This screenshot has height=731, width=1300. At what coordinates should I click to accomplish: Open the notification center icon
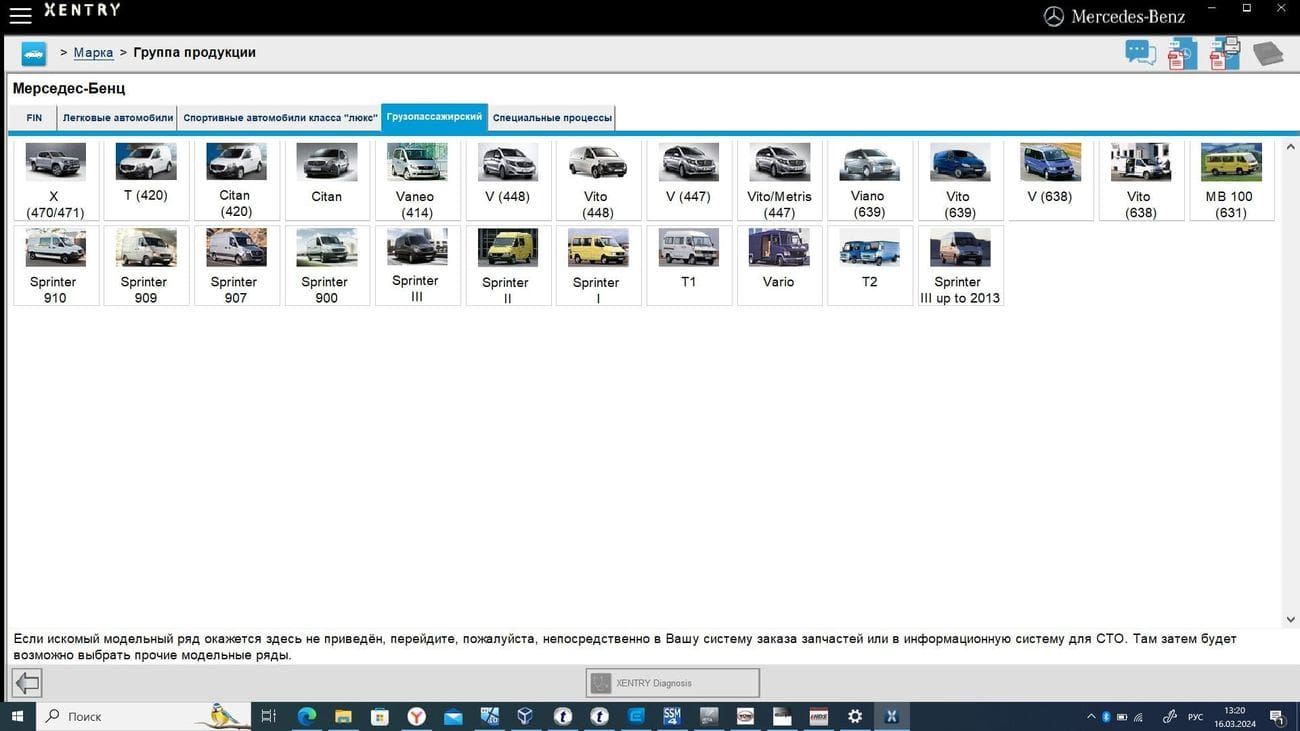point(1277,716)
